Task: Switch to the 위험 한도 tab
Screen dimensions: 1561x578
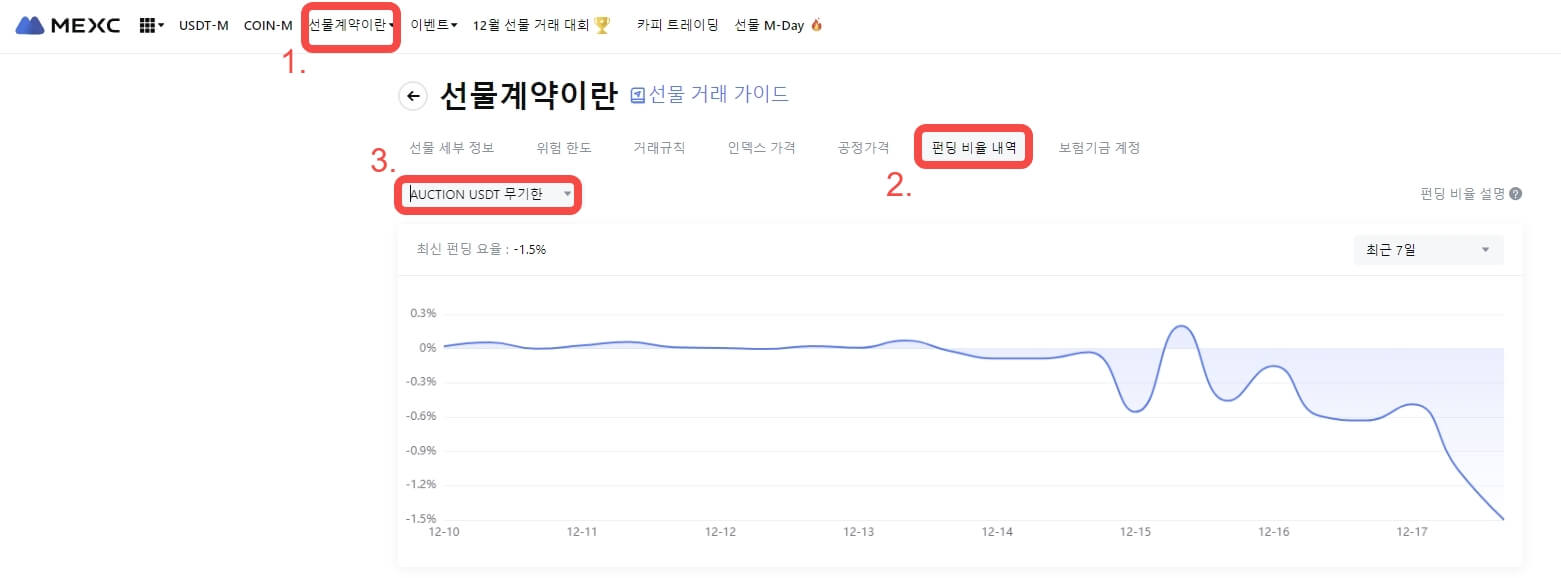Action: pos(564,148)
